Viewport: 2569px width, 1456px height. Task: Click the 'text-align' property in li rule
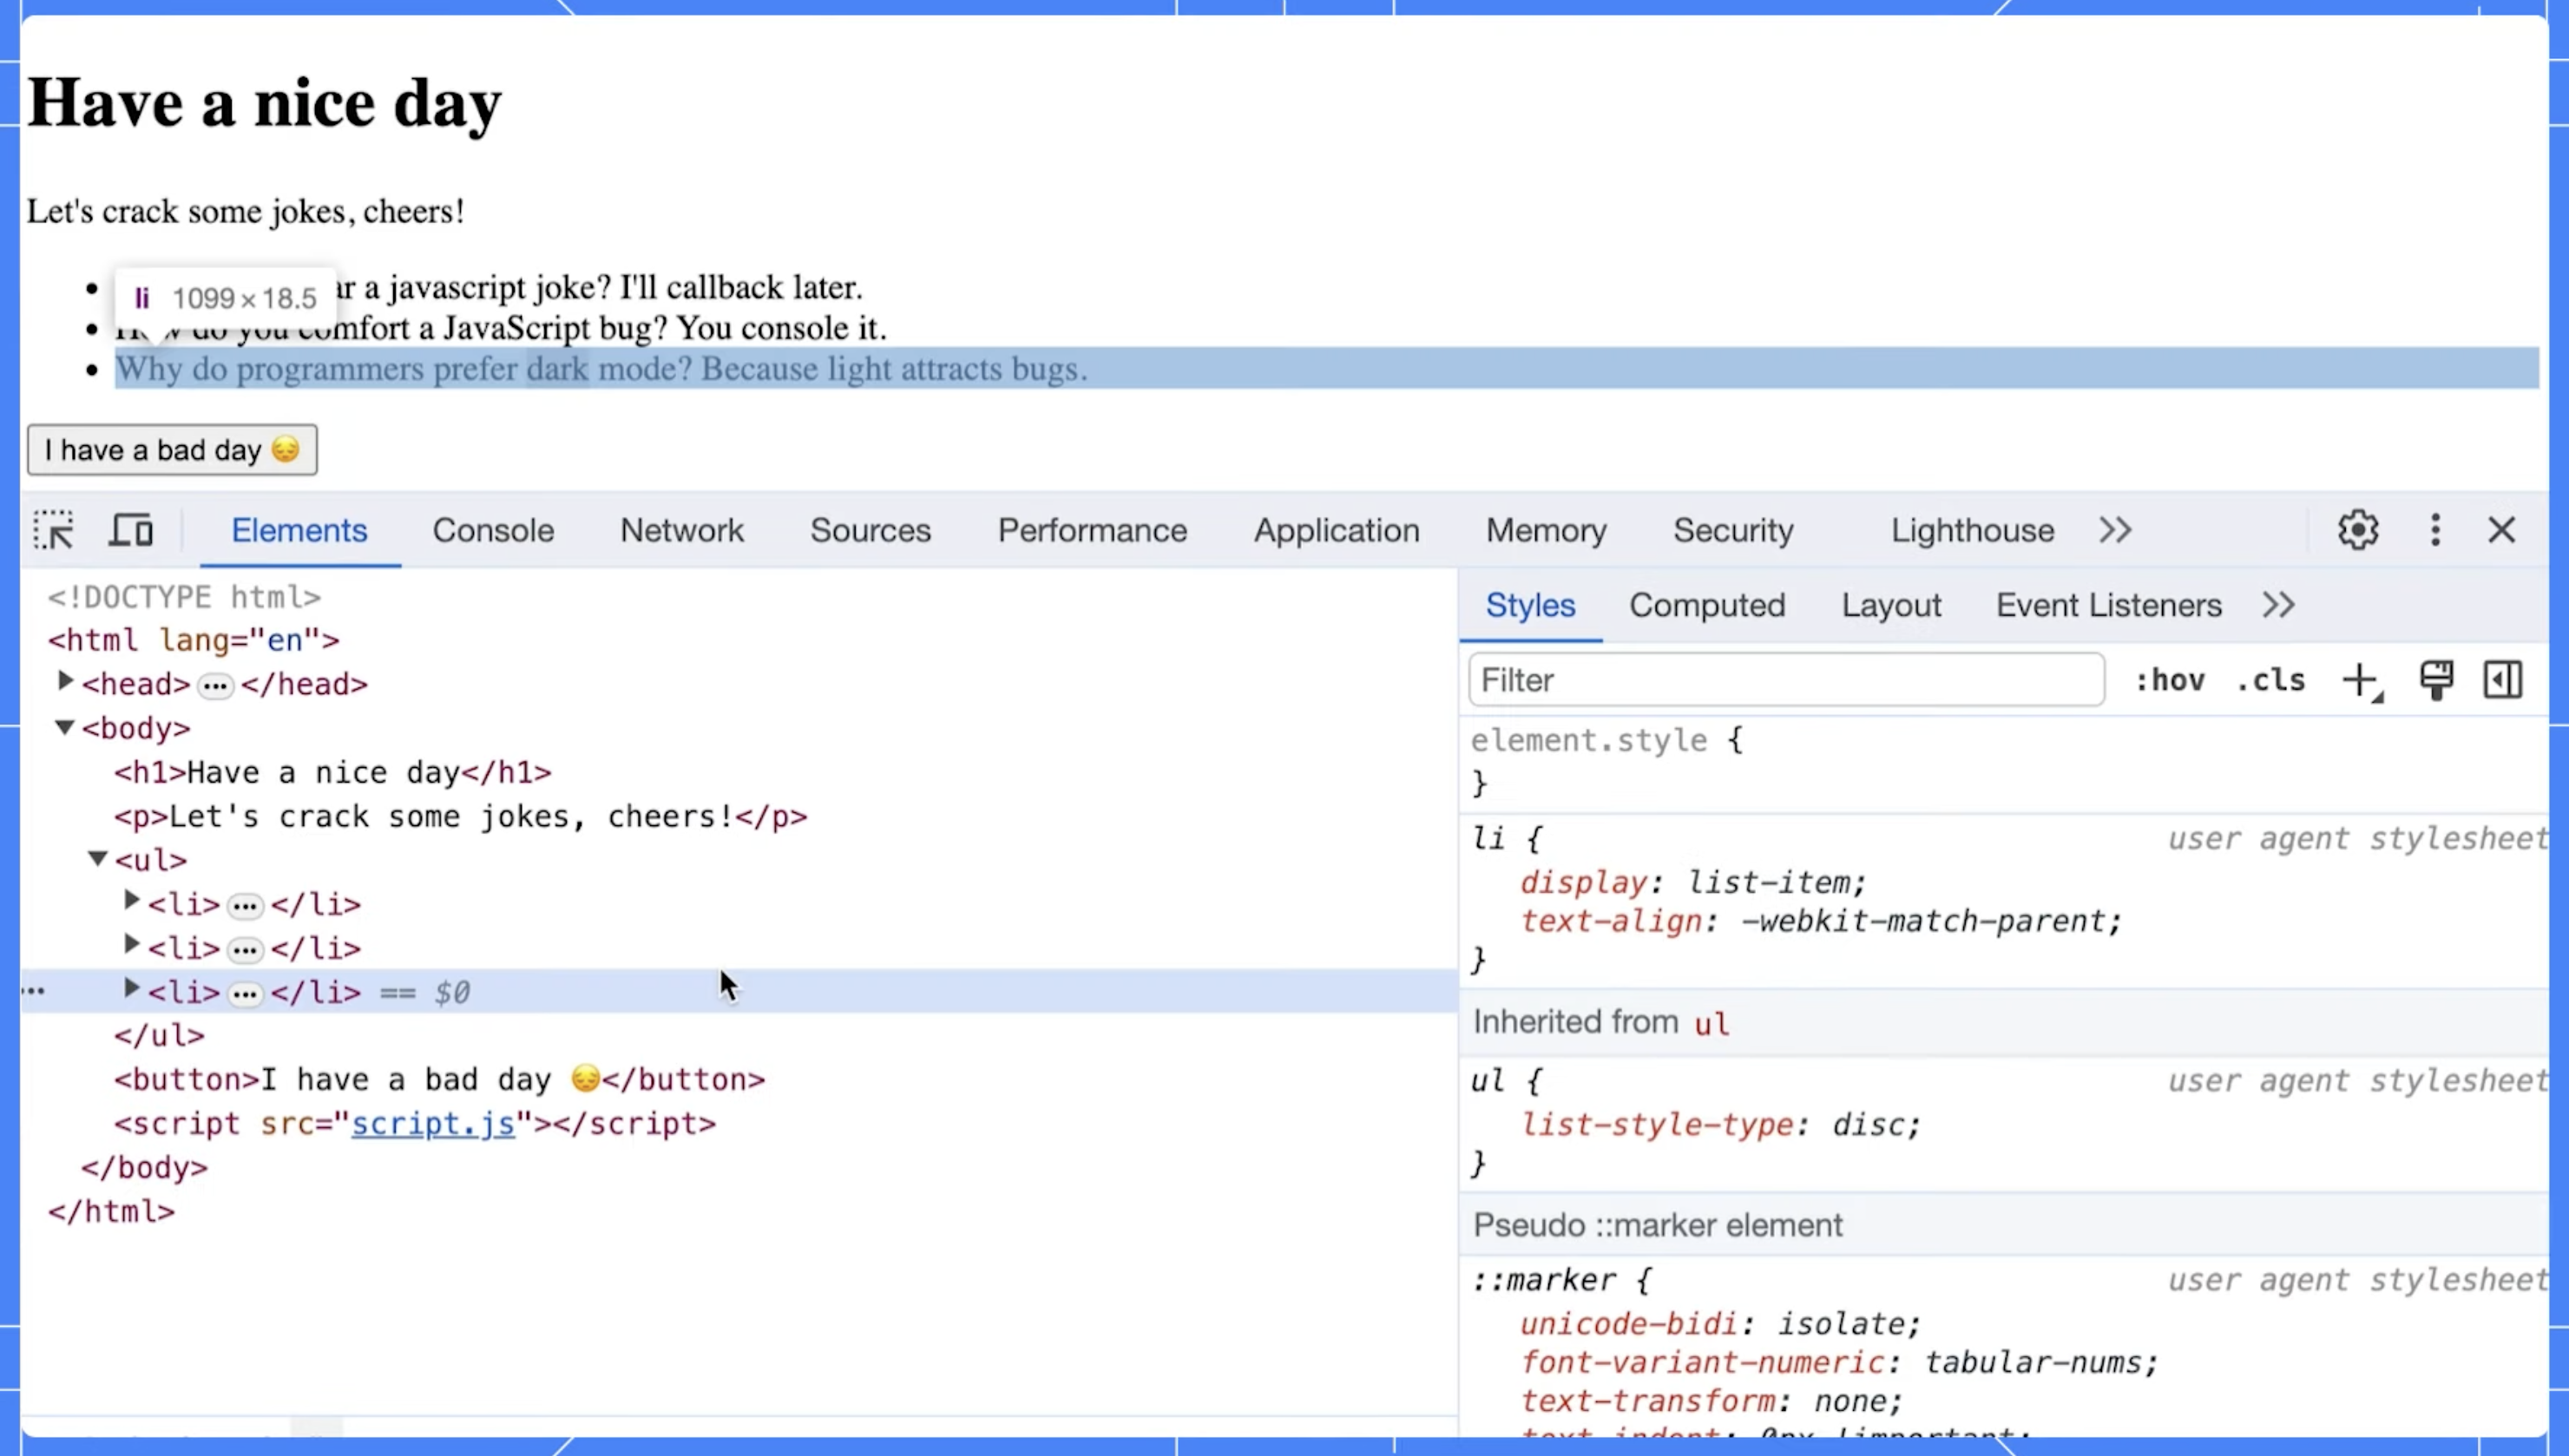[1611, 921]
